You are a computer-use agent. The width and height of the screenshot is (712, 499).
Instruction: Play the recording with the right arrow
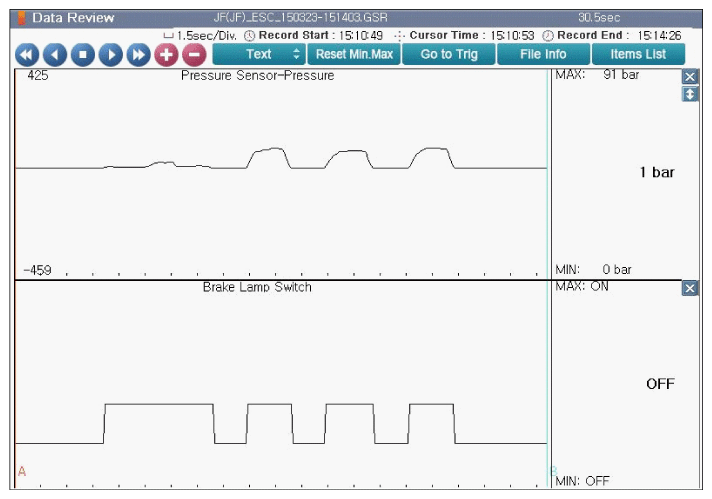pos(111,55)
